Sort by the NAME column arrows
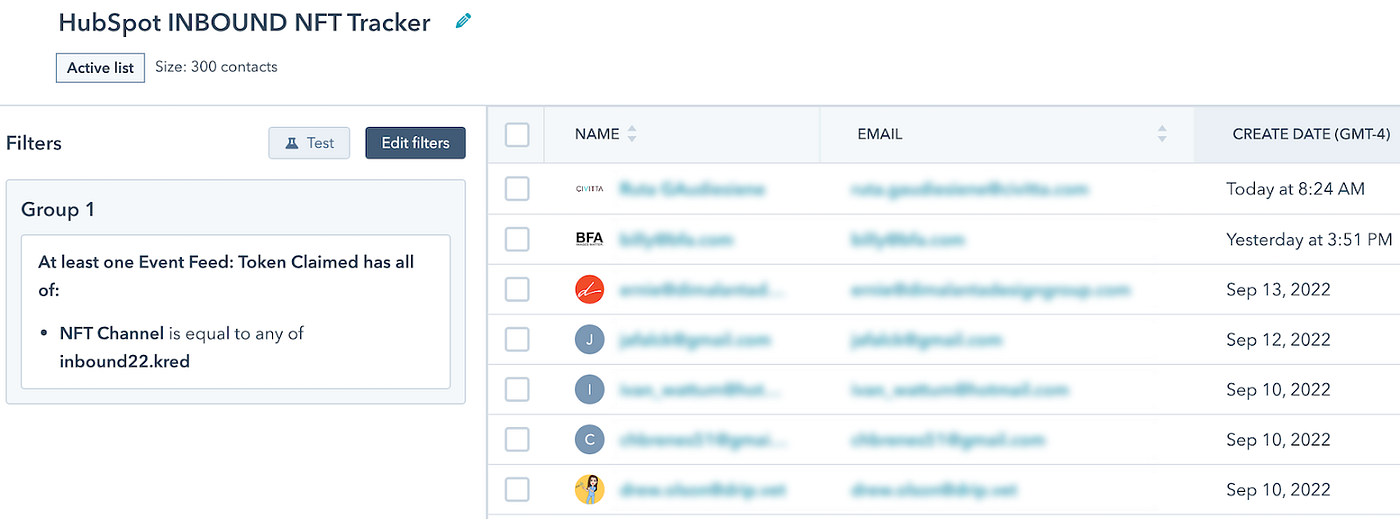The width and height of the screenshot is (1400, 519). (x=631, y=134)
